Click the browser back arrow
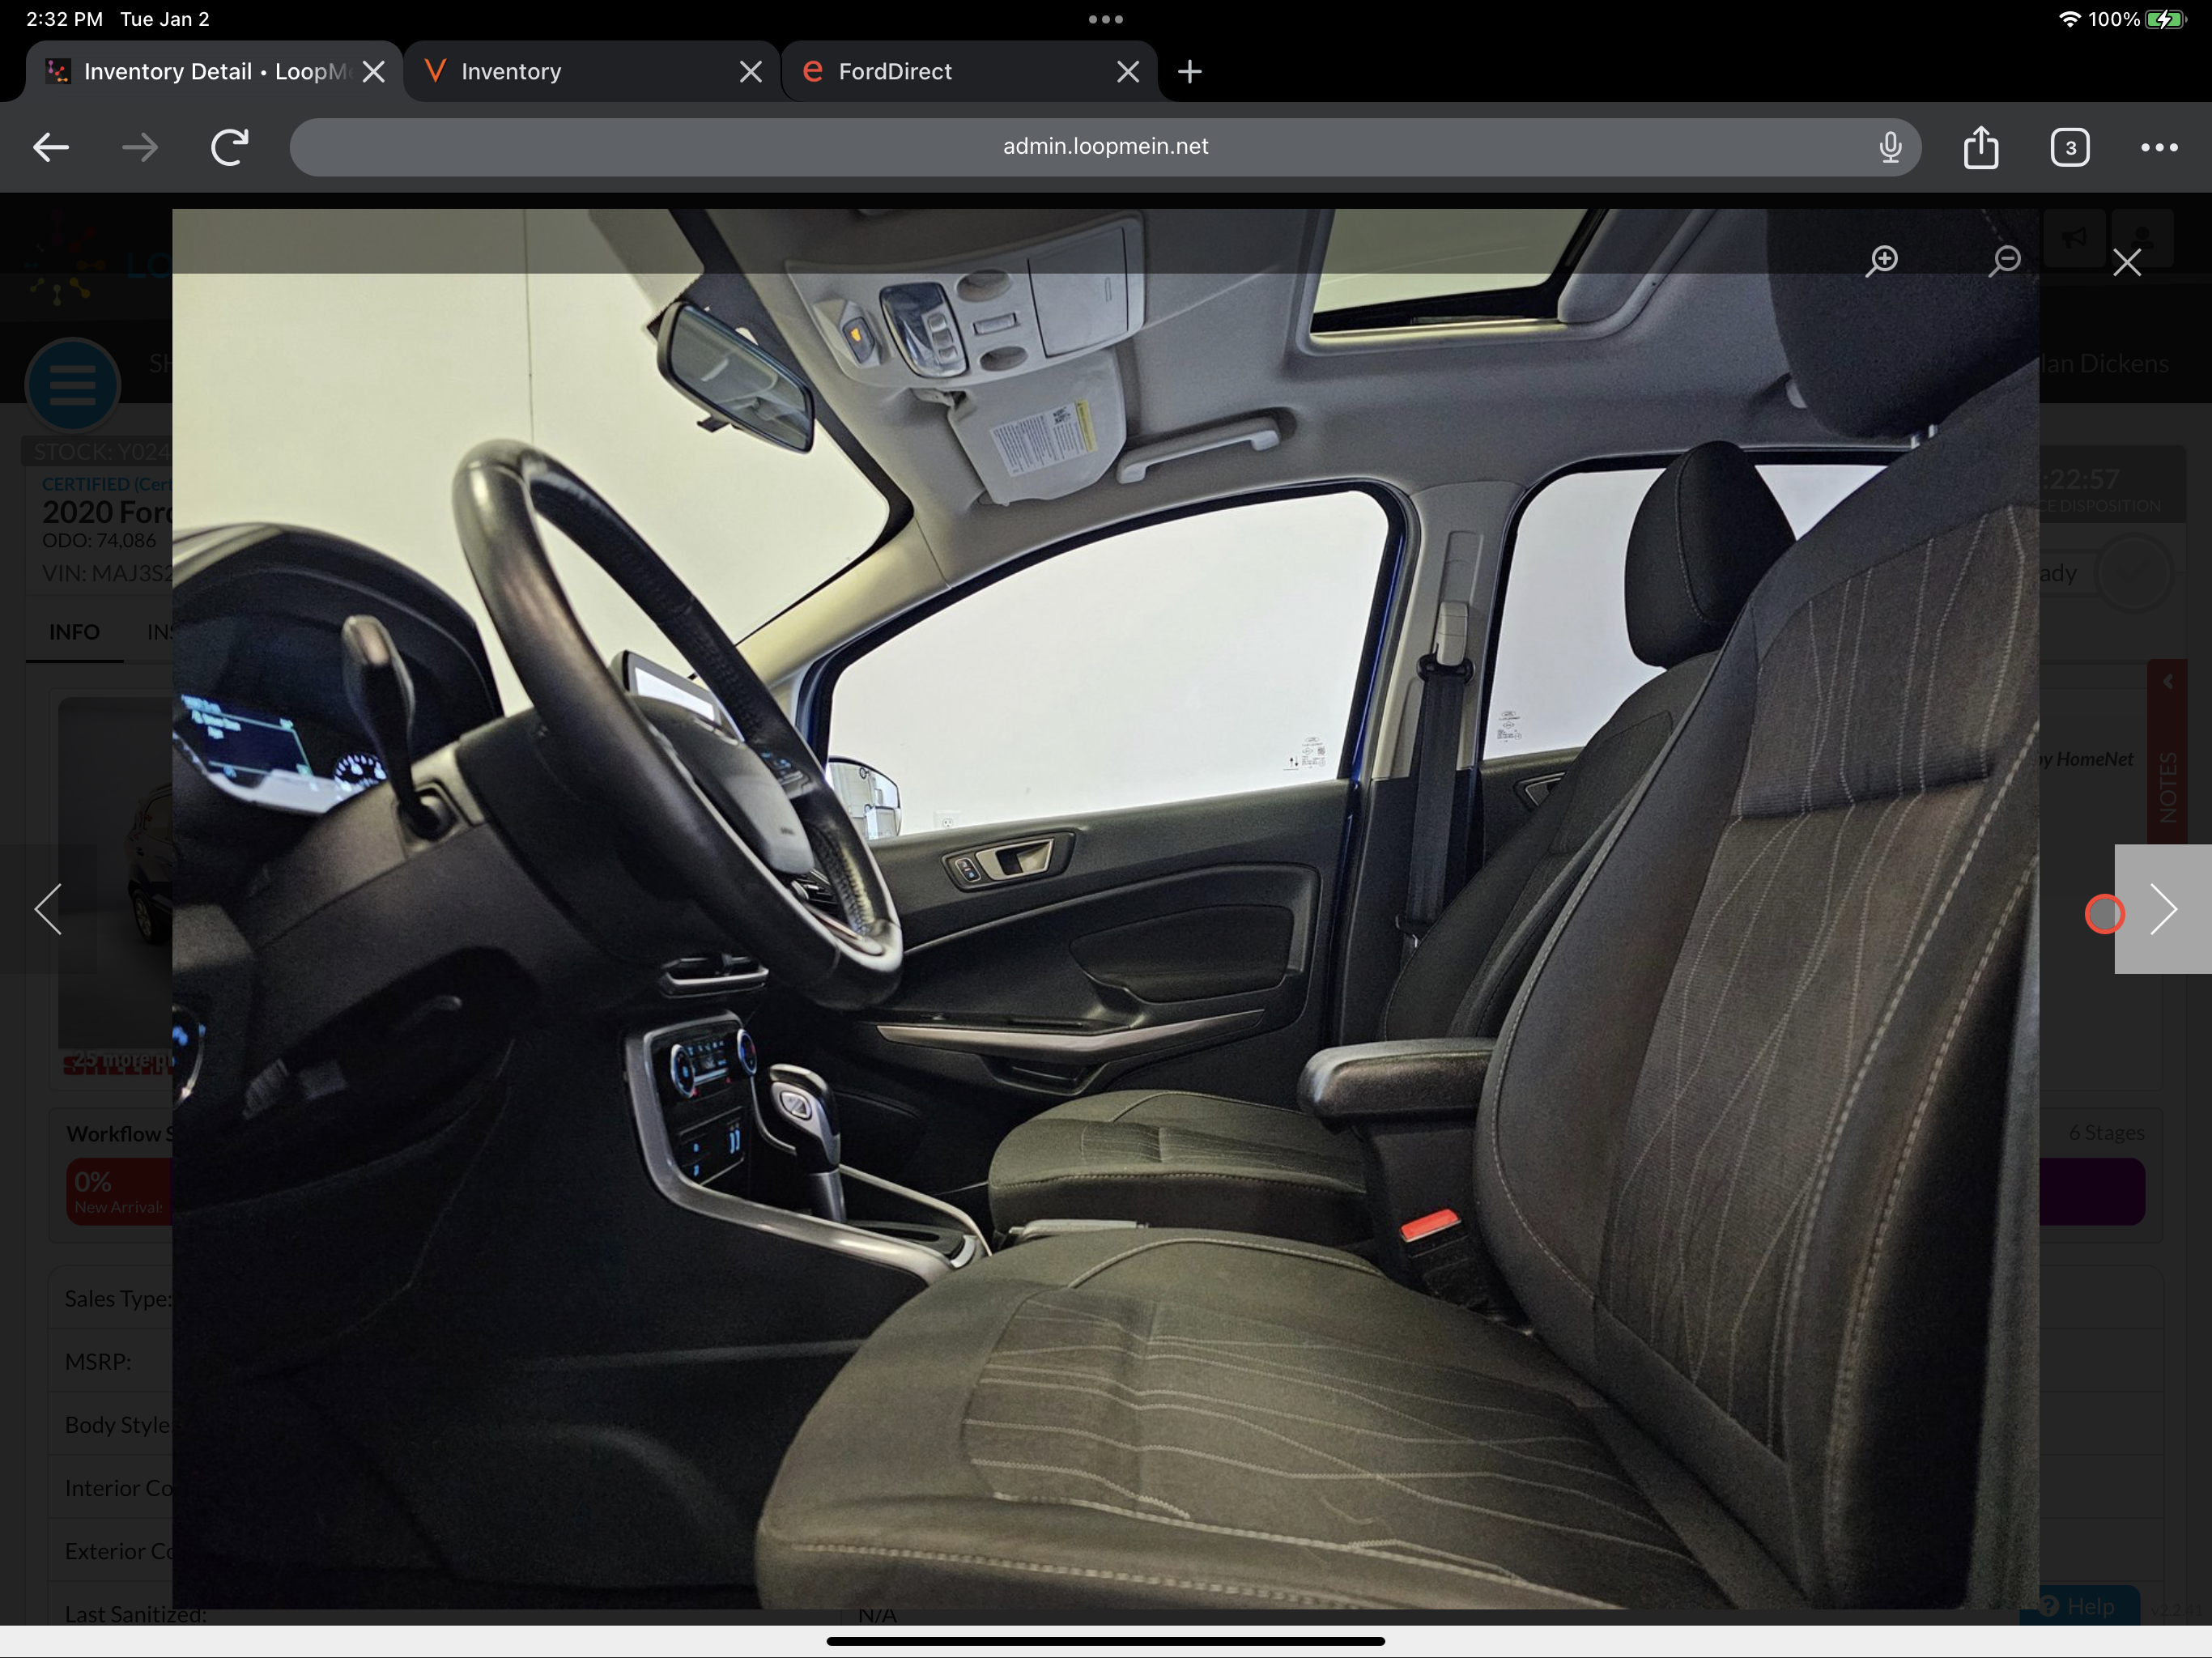Image resolution: width=2212 pixels, height=1658 pixels. pos(51,148)
